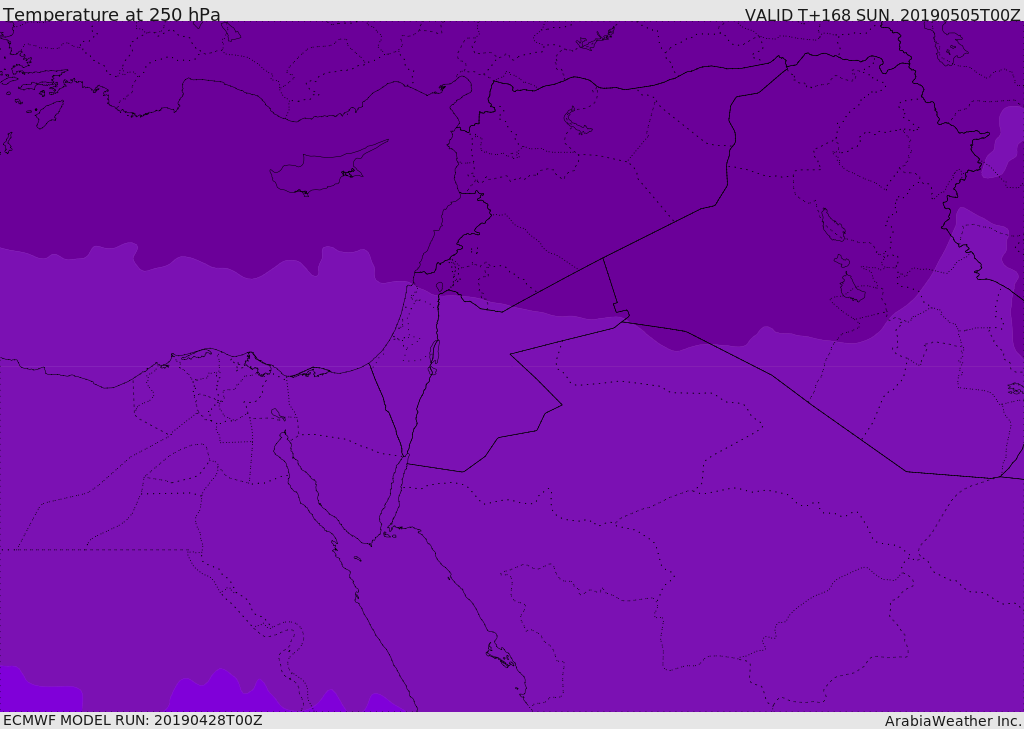Click the 'Temperature at 250 hPa' title
1024x729 pixels.
tap(112, 14)
